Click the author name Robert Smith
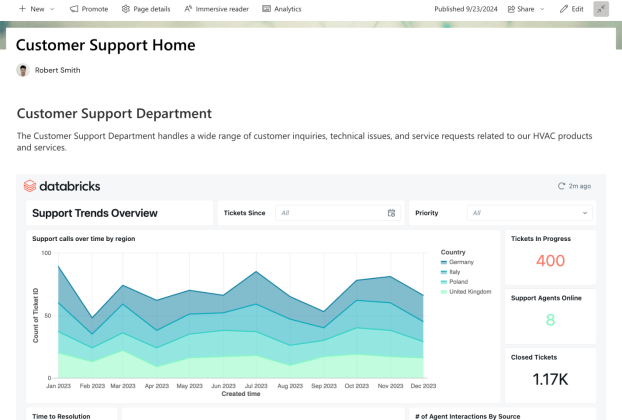The image size is (622, 420). pyautogui.click(x=57, y=70)
